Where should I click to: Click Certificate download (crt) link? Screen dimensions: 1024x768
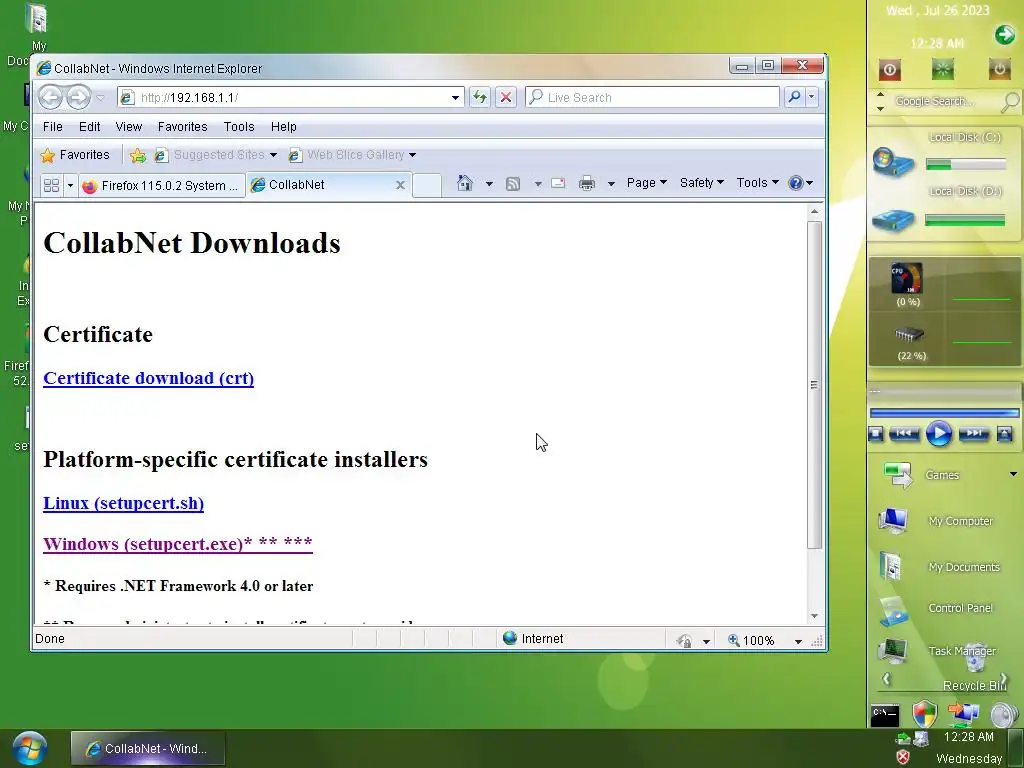pos(148,378)
